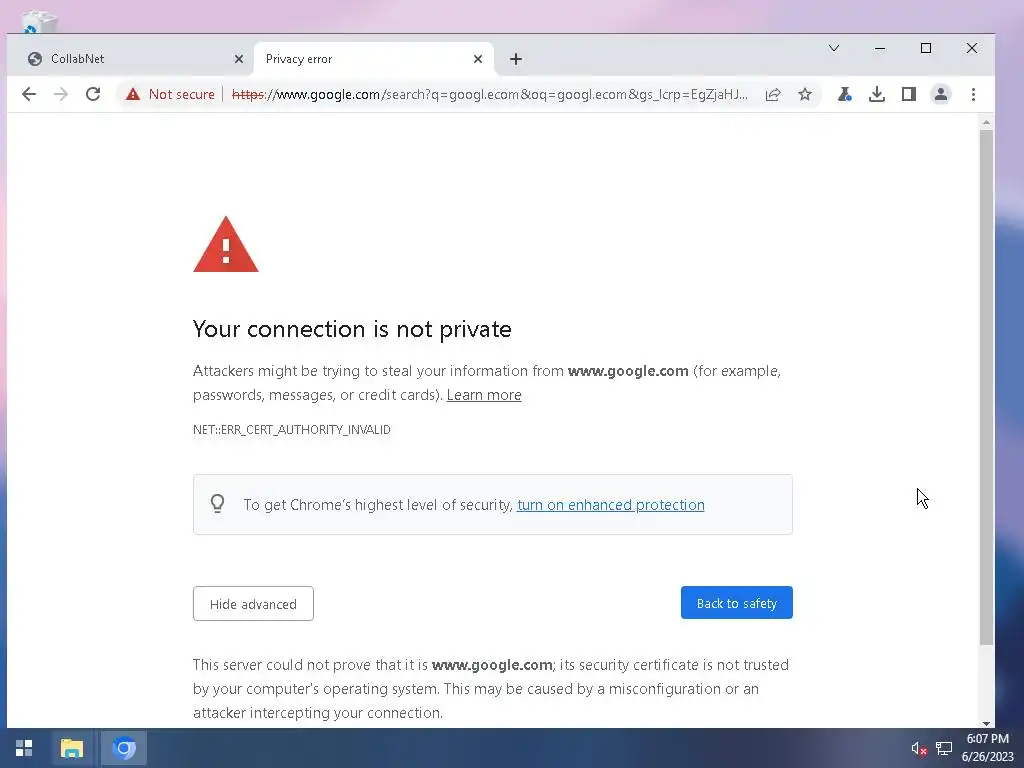Click the scrollbar down arrow
The image size is (1024, 768).
click(986, 723)
